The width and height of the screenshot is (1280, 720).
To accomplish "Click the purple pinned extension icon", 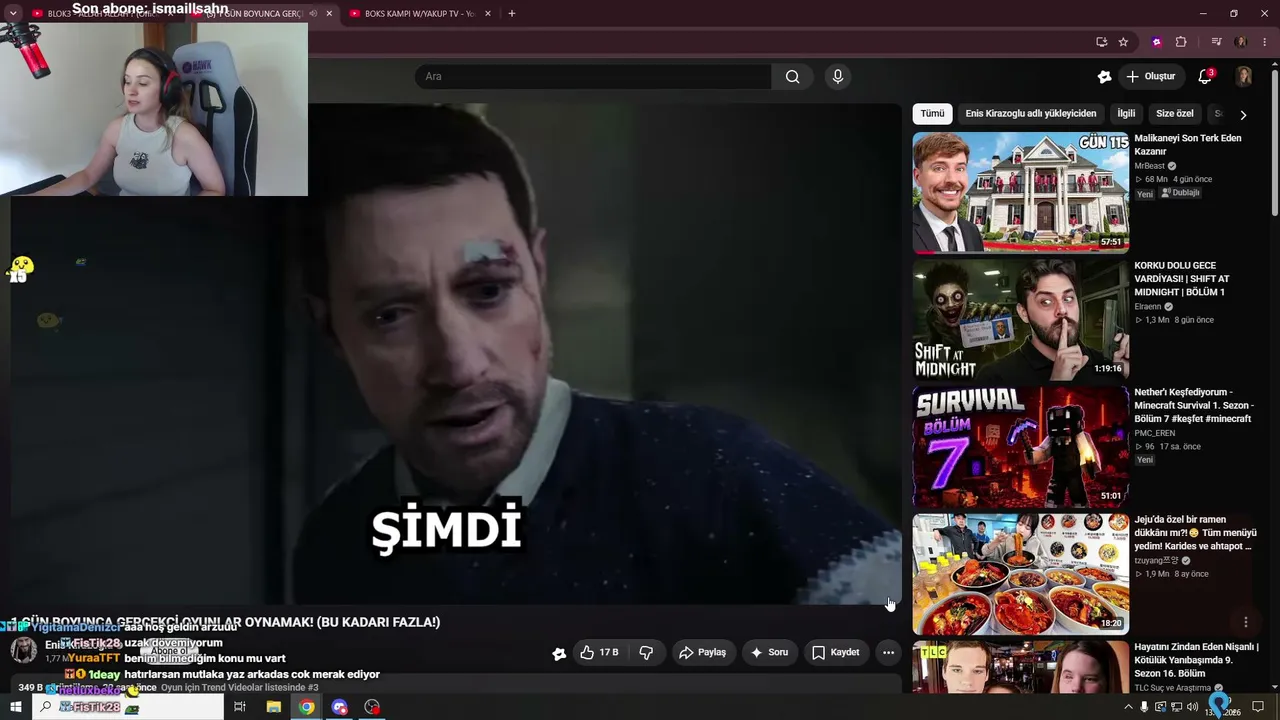I will pyautogui.click(x=1157, y=42).
